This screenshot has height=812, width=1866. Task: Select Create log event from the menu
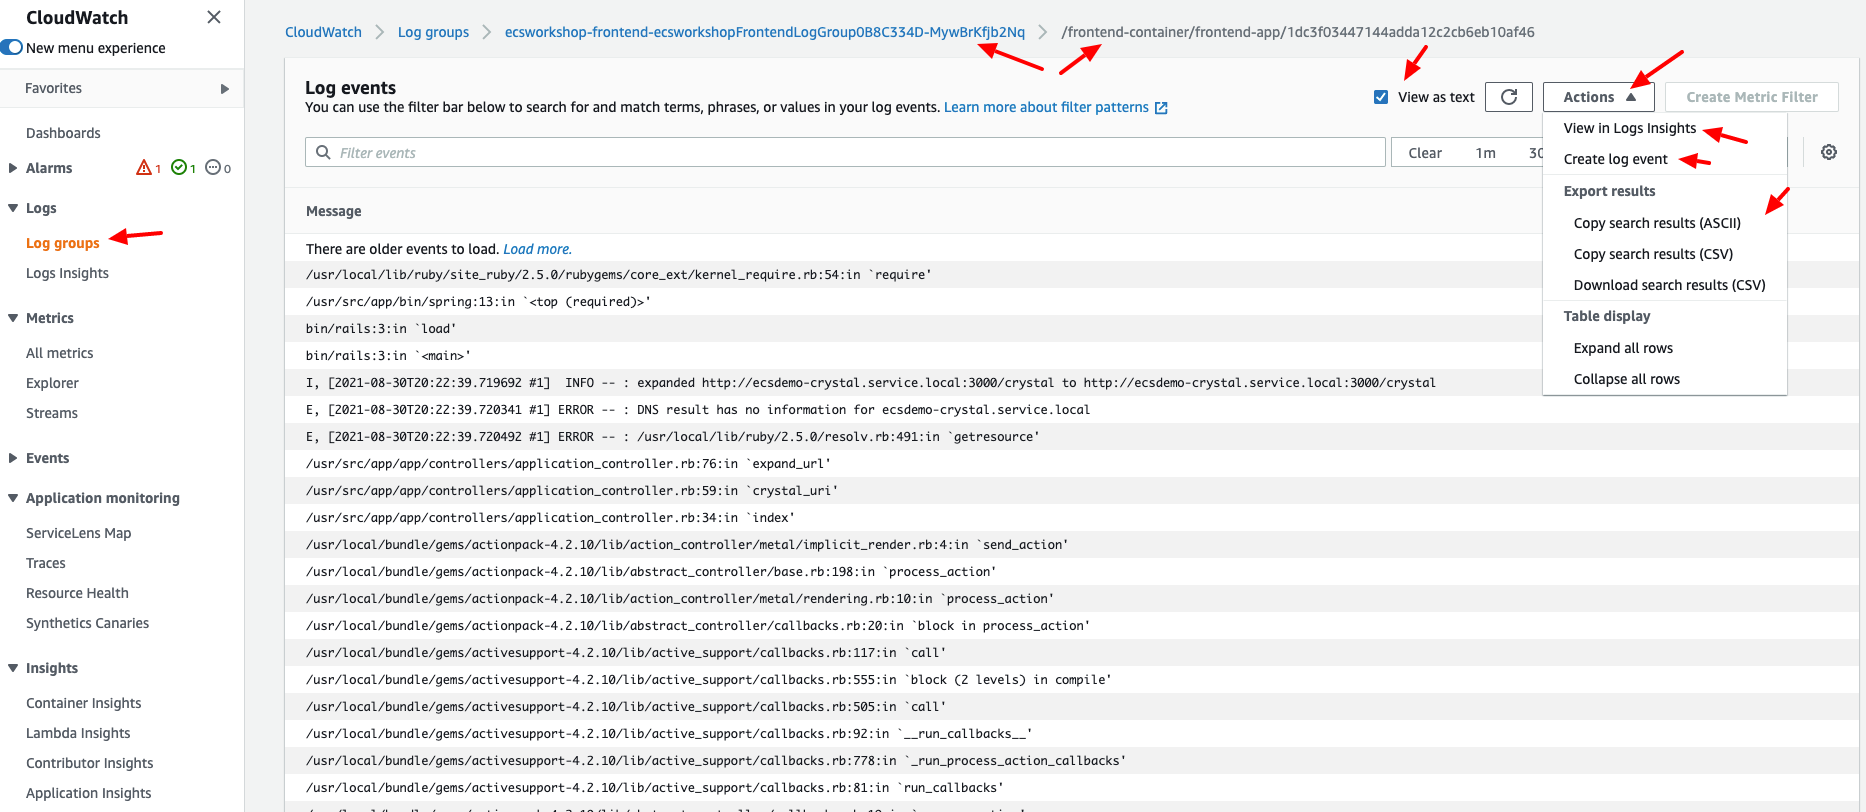[x=1615, y=159]
